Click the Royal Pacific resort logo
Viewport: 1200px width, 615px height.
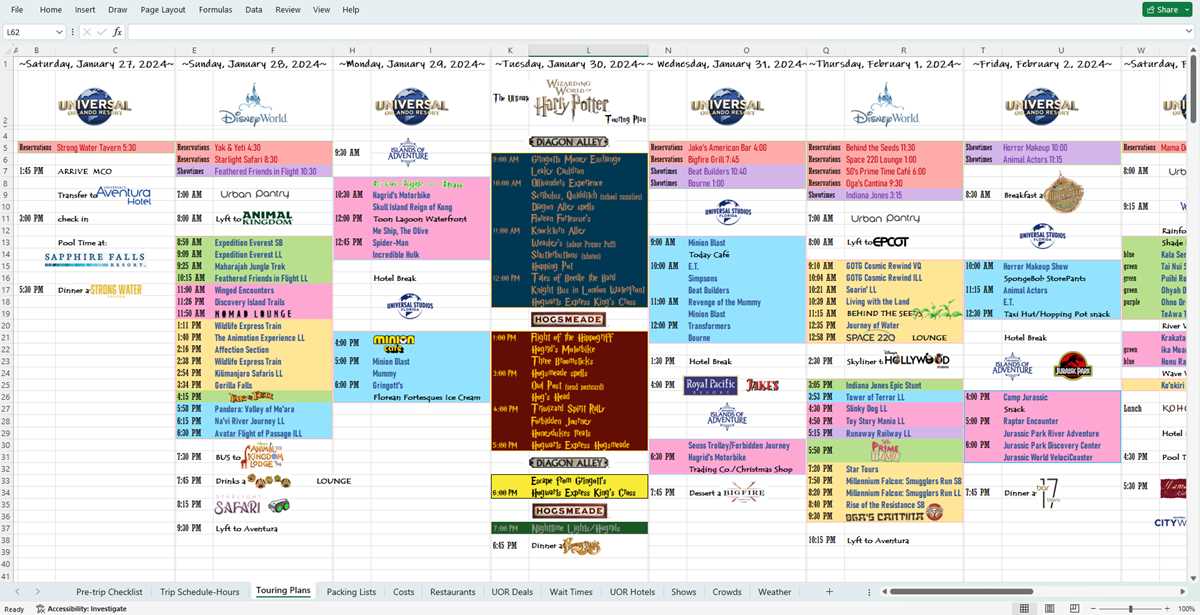[711, 384]
